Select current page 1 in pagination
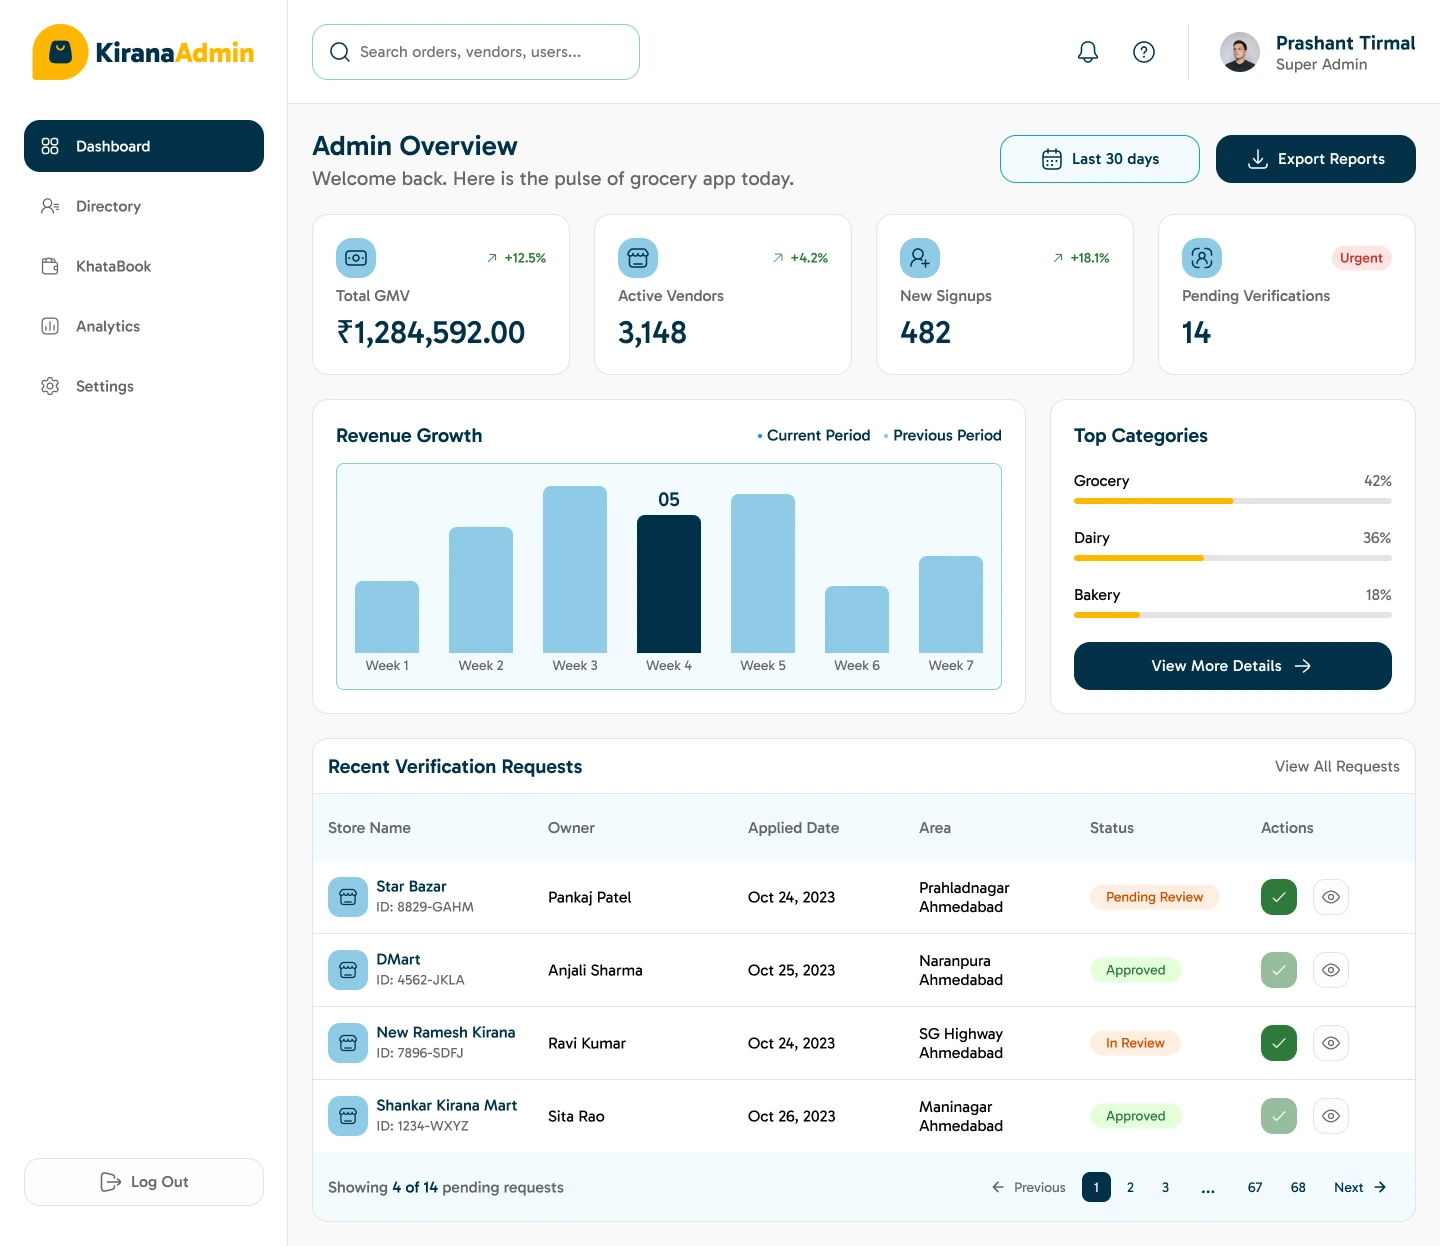 pyautogui.click(x=1096, y=1187)
